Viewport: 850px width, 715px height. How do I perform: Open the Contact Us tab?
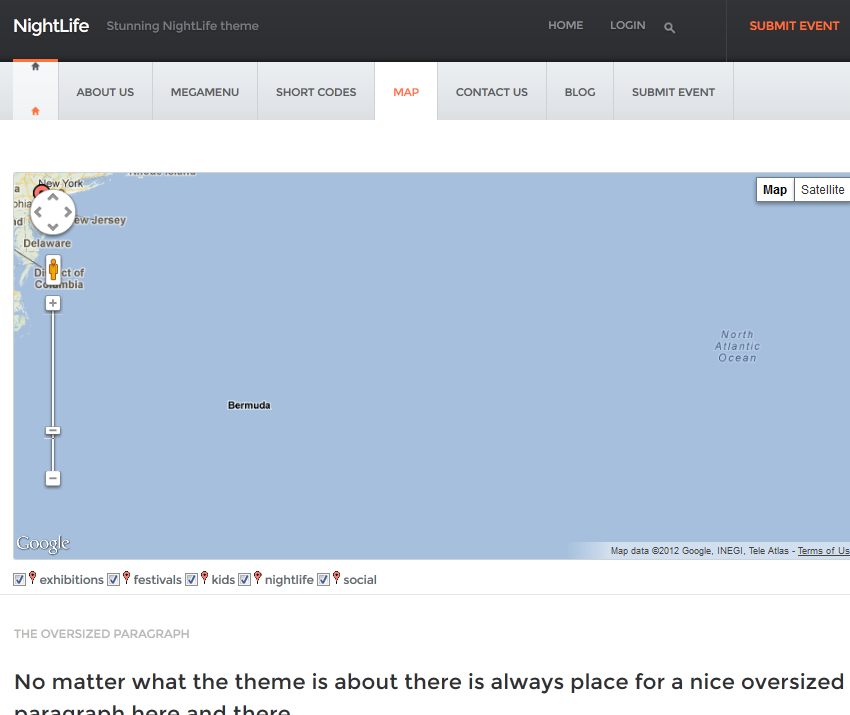coord(492,92)
